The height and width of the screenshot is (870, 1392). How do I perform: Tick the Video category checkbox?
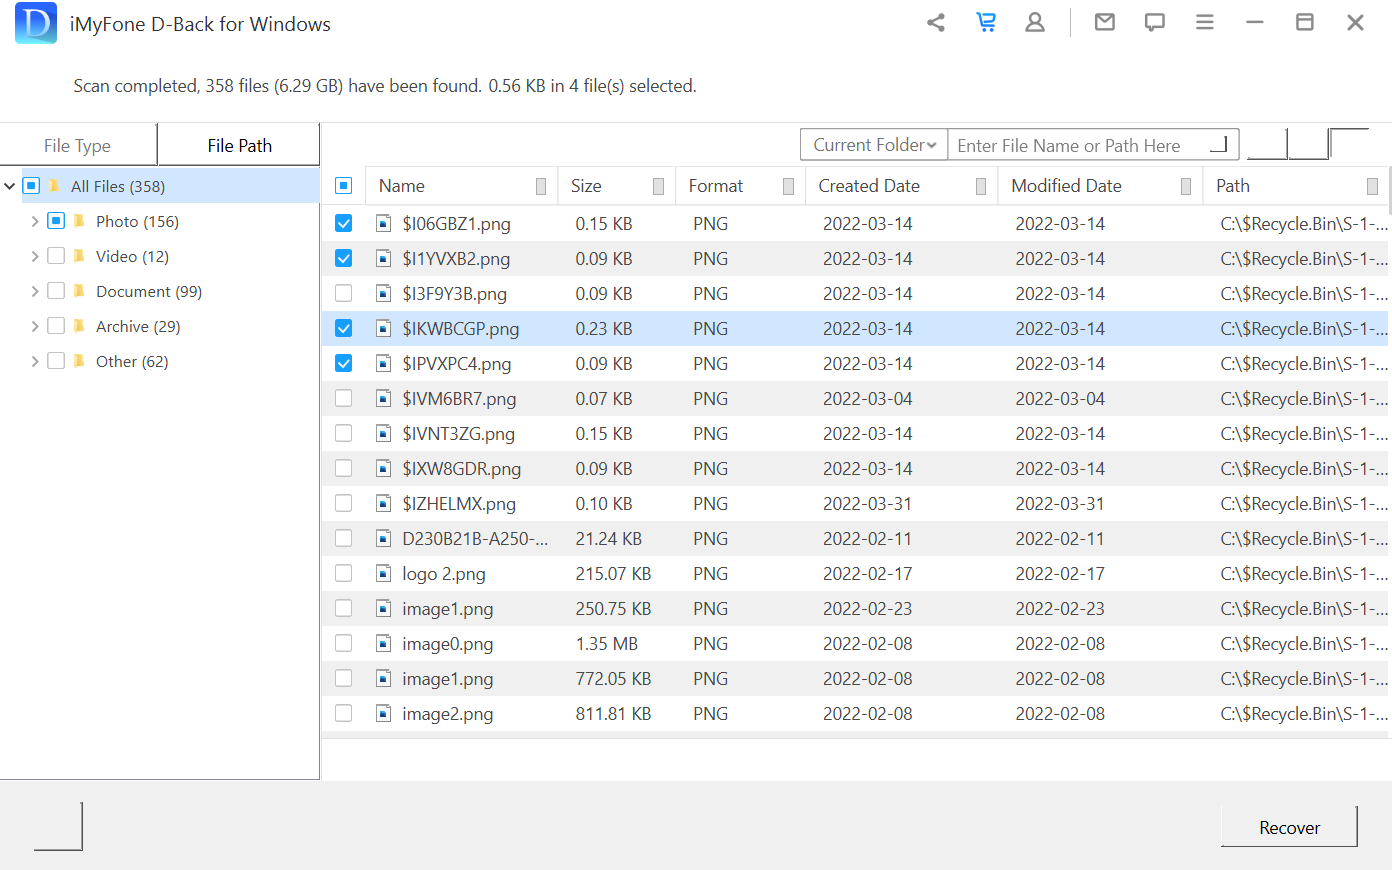click(x=56, y=256)
